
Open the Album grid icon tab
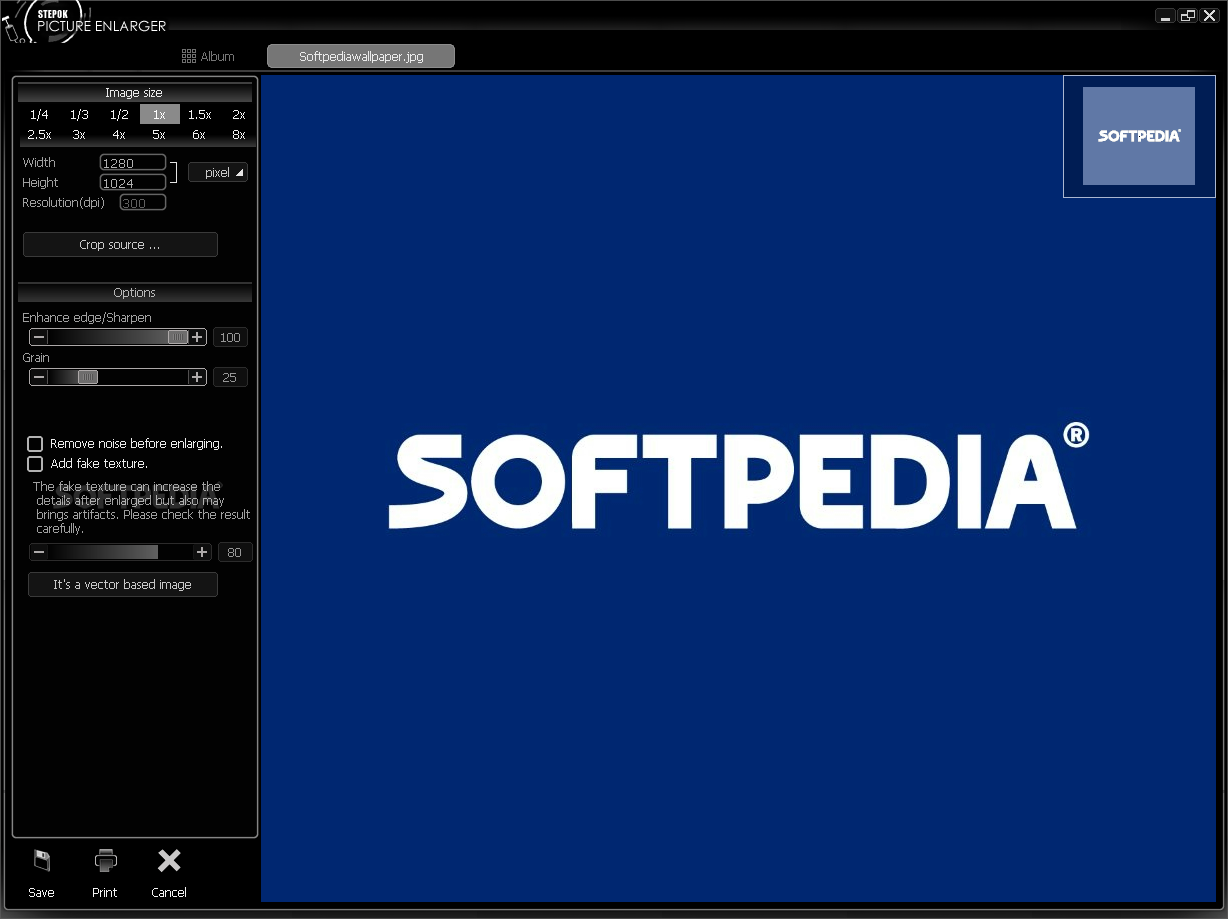point(208,57)
